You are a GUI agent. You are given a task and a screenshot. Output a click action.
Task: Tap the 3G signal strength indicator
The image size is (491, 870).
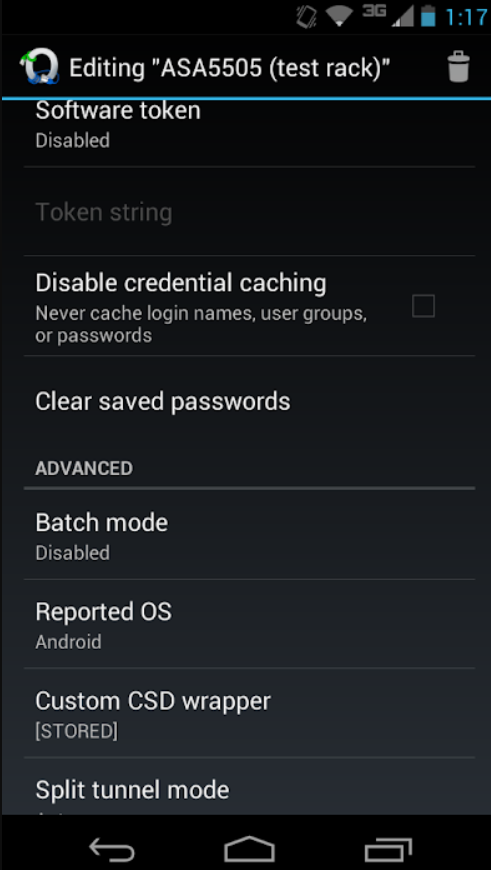[x=388, y=17]
